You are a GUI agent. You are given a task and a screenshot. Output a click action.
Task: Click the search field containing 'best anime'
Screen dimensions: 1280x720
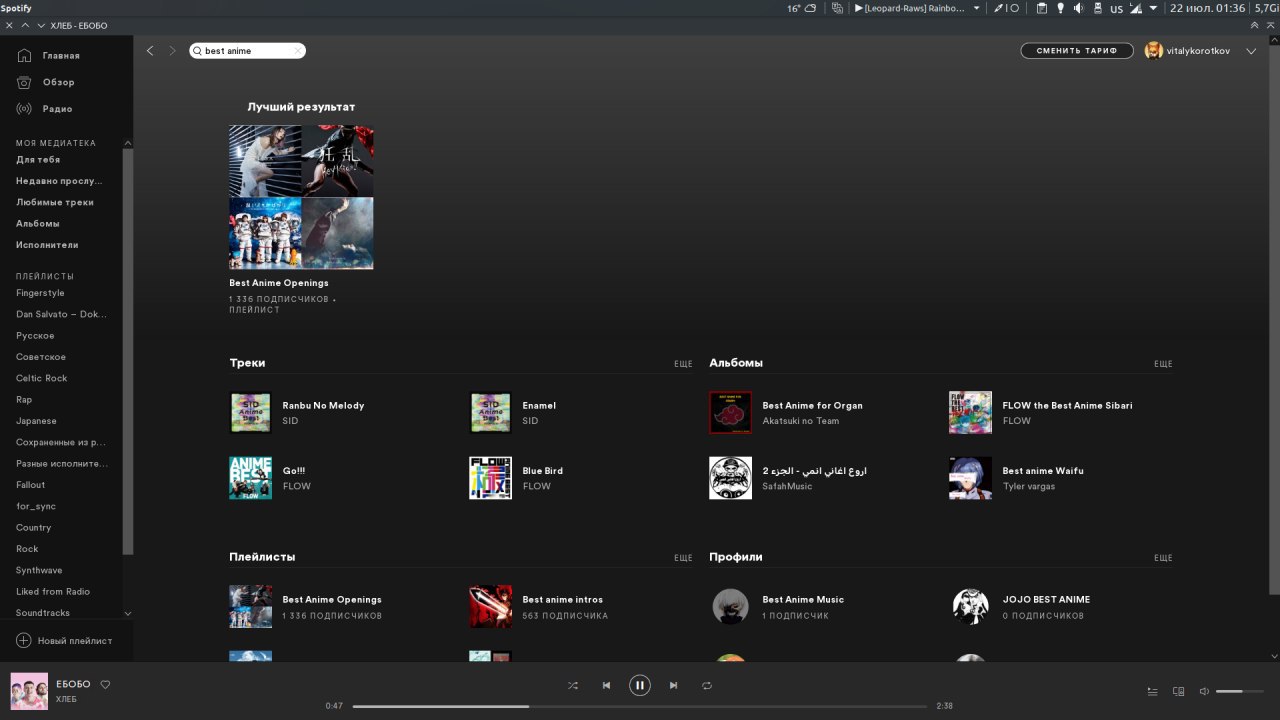pos(247,51)
